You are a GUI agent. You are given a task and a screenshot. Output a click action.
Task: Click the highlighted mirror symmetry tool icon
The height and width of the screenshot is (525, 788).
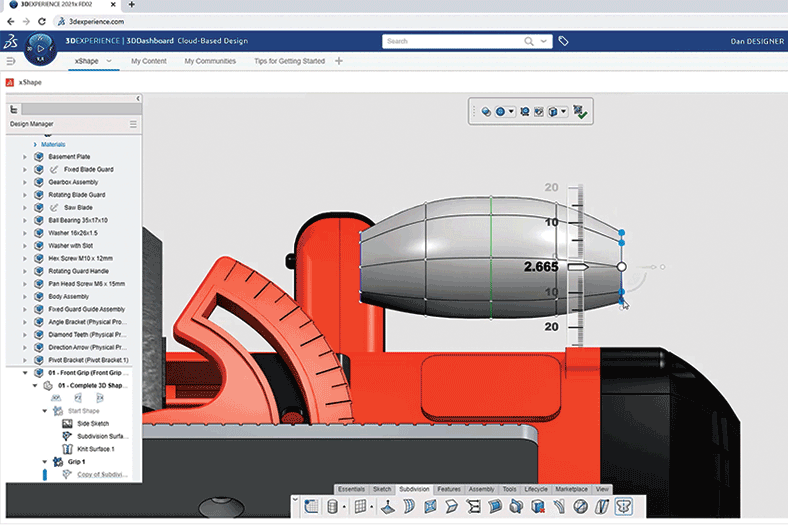623,506
